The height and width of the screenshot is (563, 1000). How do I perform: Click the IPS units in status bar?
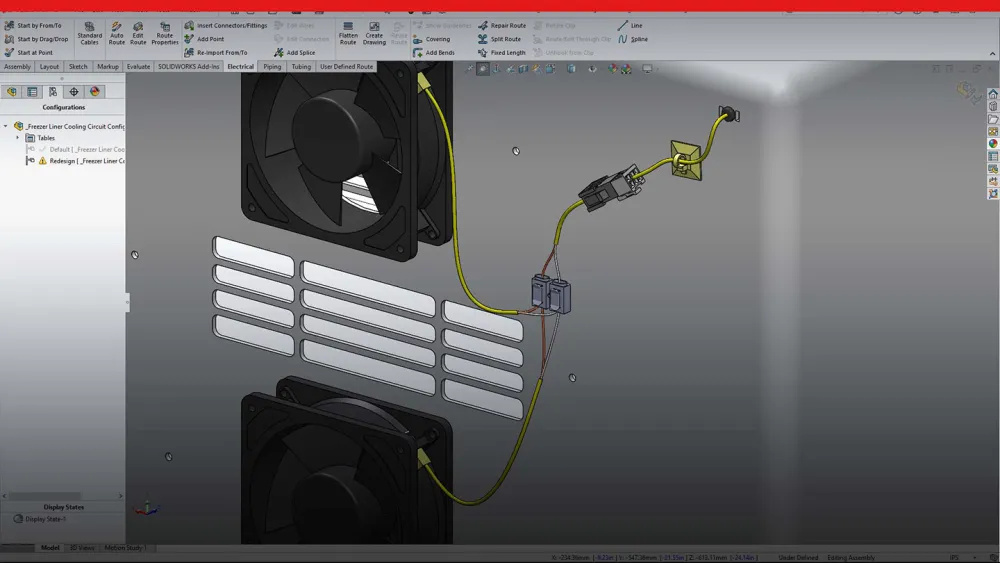(x=954, y=558)
